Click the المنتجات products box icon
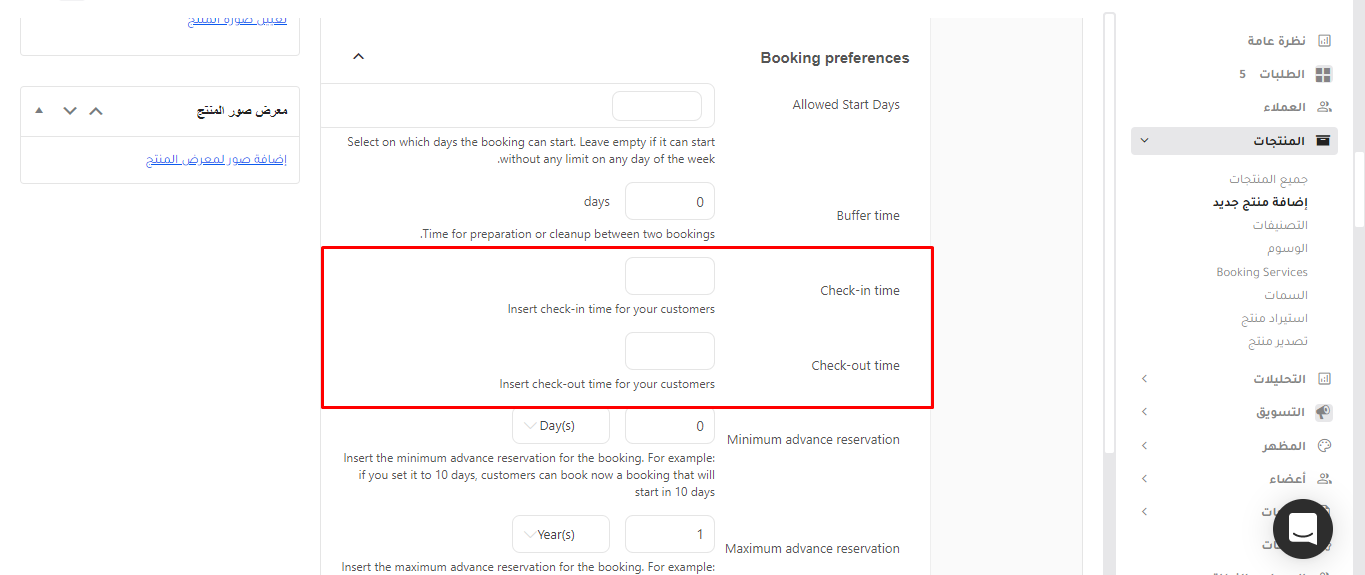The width and height of the screenshot is (1365, 575). [1324, 141]
